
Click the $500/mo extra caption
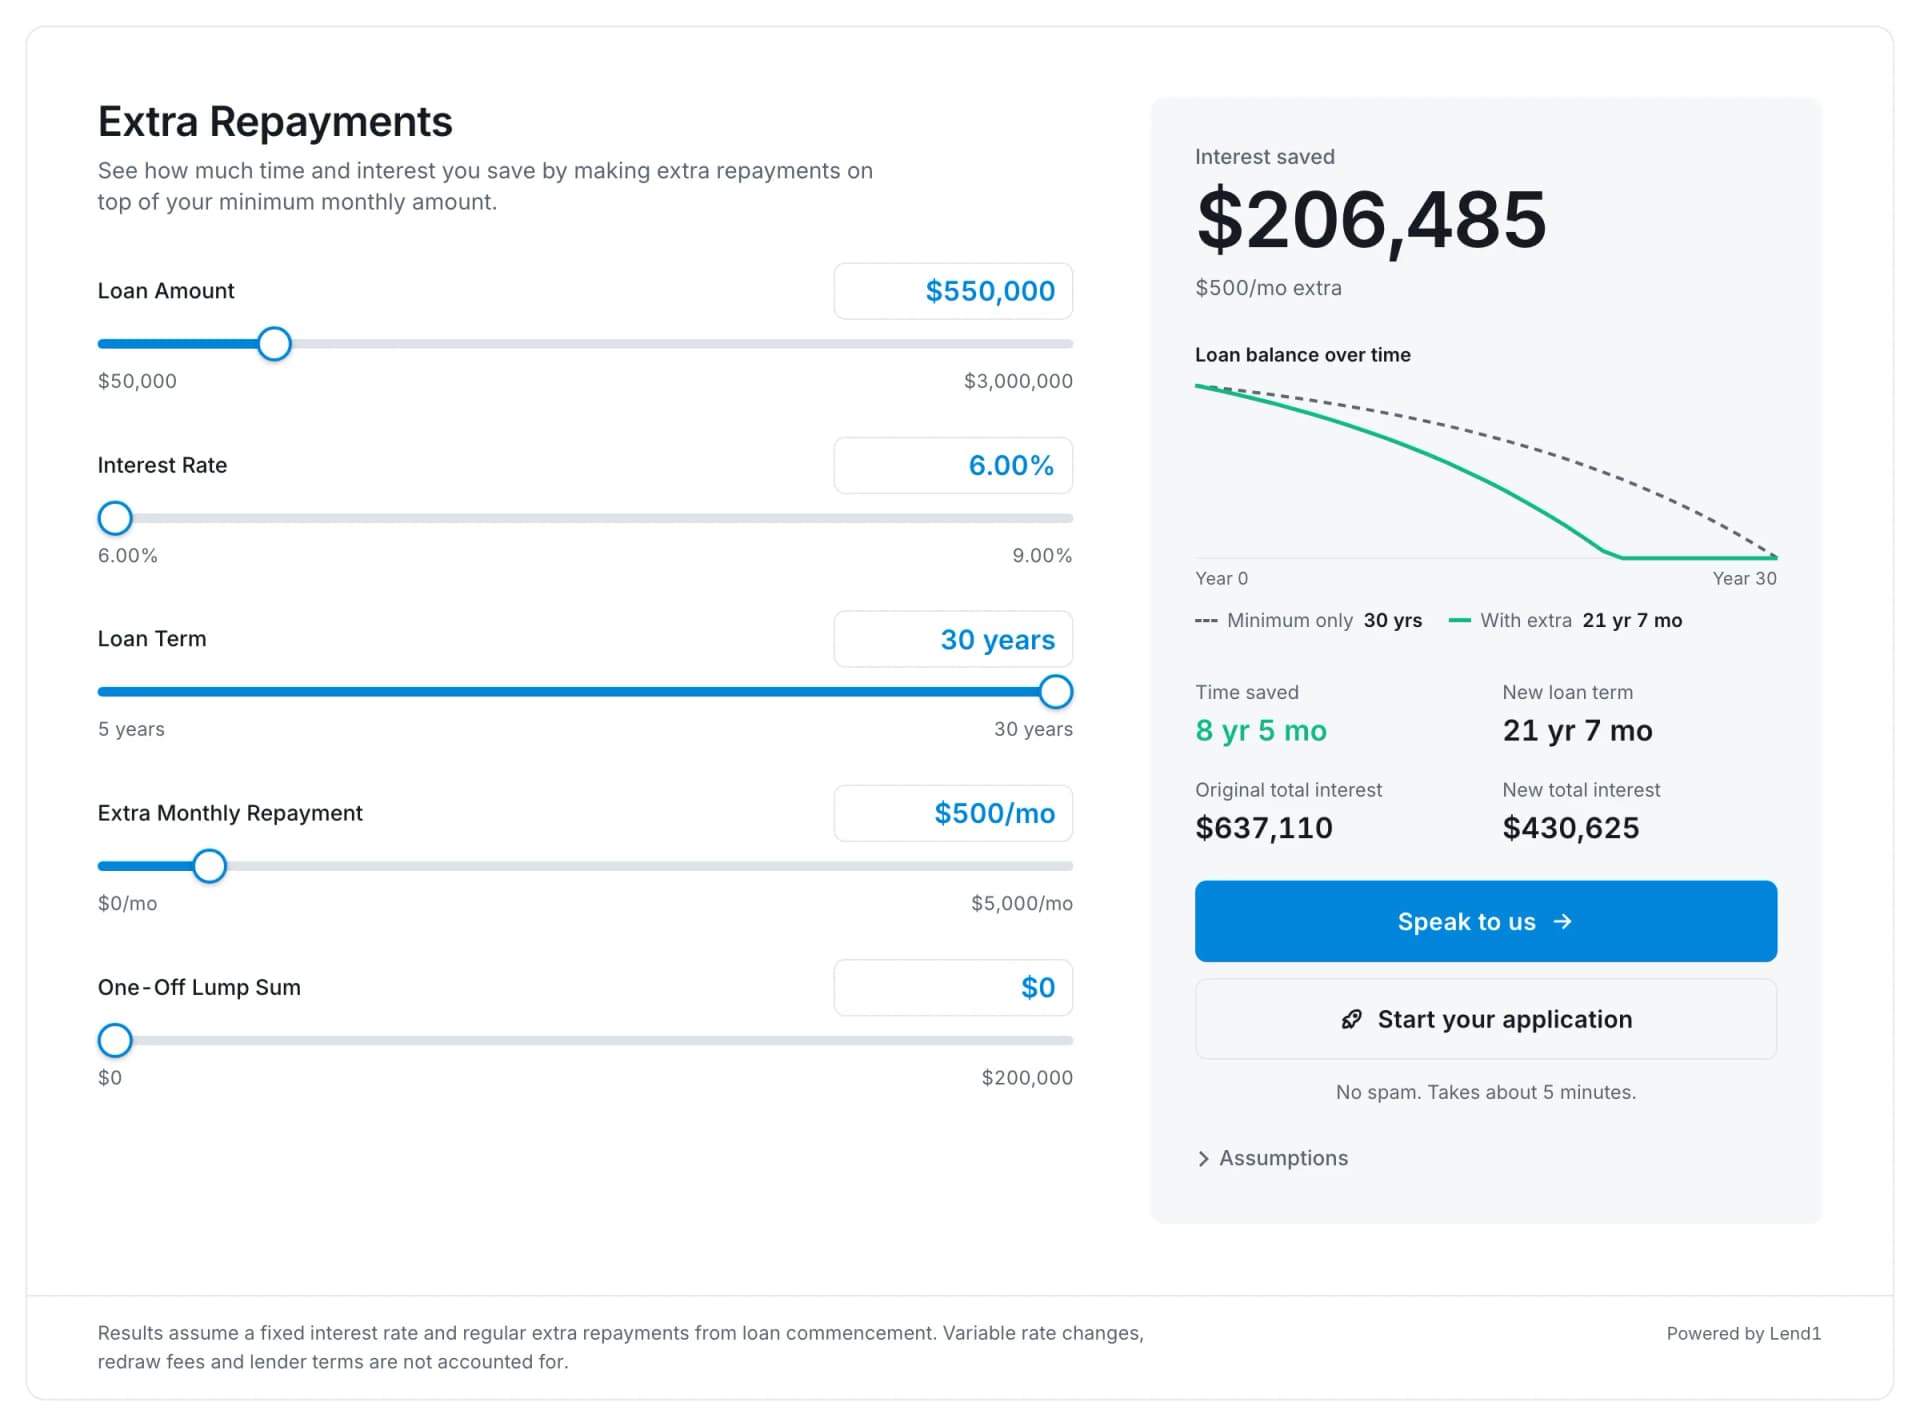(x=1268, y=288)
